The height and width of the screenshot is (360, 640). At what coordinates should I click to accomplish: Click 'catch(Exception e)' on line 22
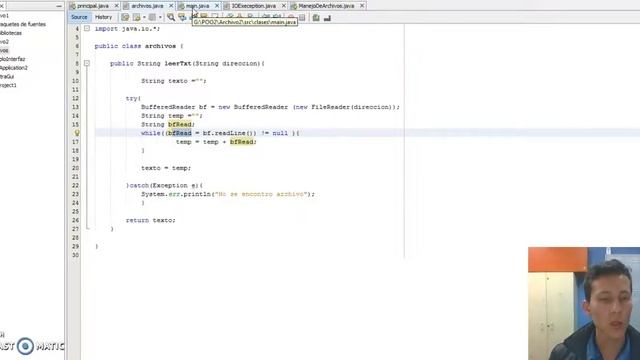[x=164, y=185]
